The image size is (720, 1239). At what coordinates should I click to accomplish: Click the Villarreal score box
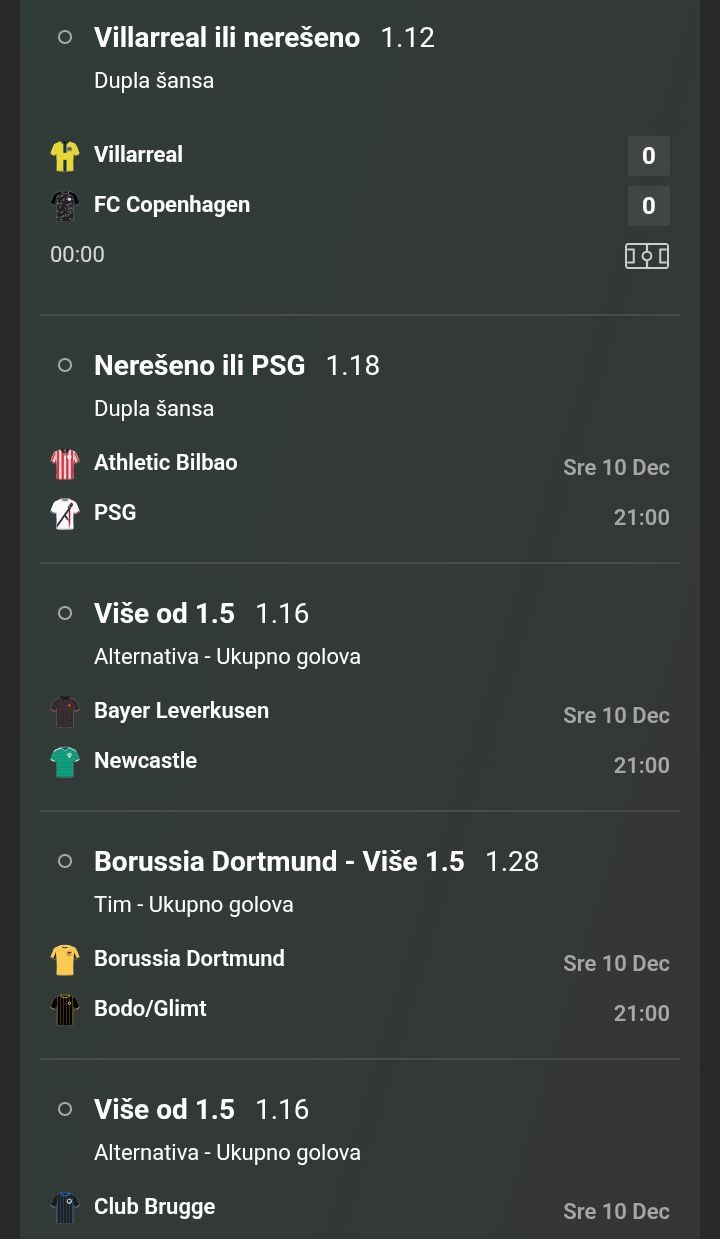[649, 156]
